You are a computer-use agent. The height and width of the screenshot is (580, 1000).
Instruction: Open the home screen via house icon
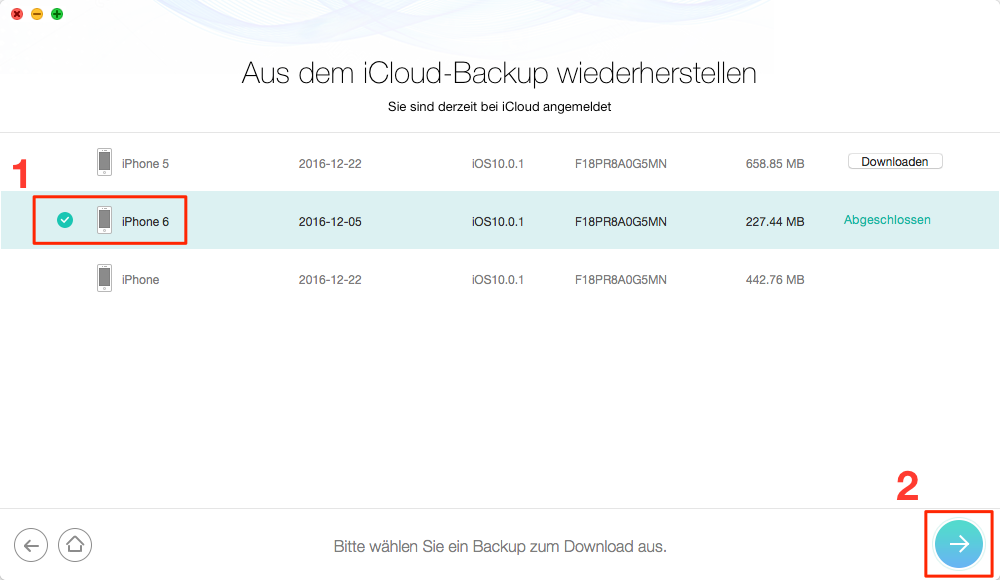point(75,545)
